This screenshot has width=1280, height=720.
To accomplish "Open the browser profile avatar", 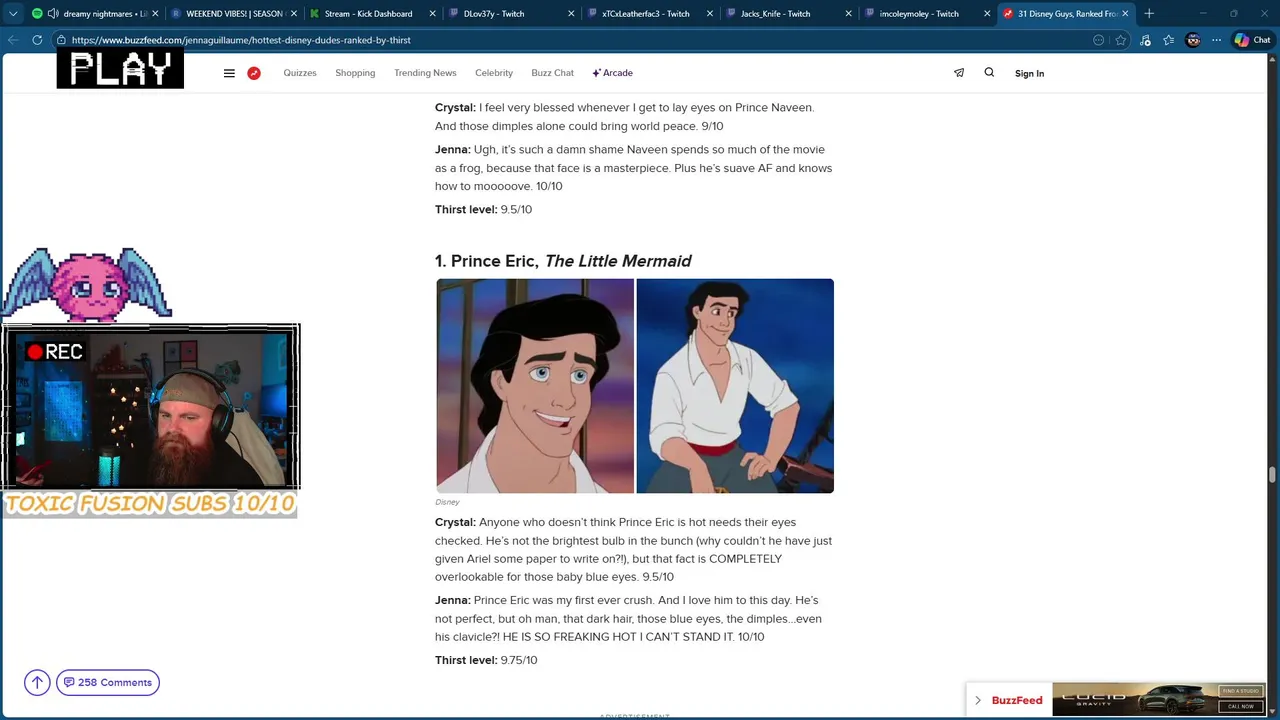I will point(1193,40).
